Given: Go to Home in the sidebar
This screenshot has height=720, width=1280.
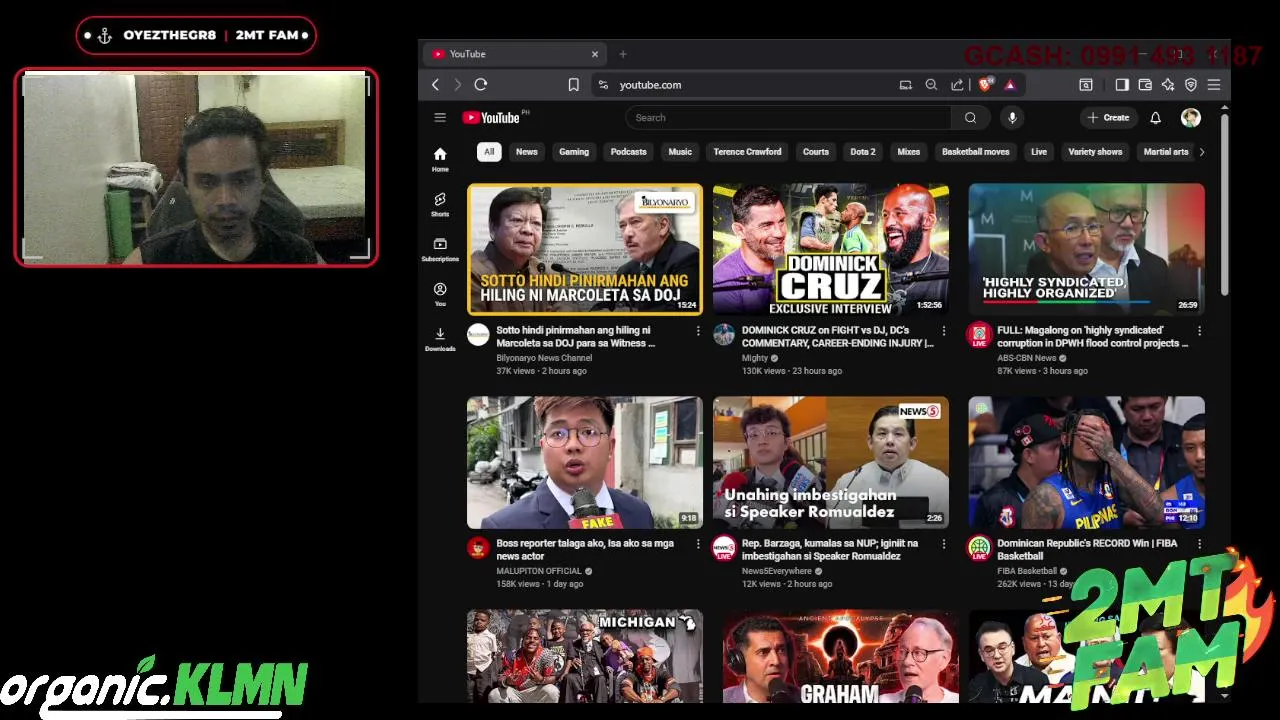Looking at the screenshot, I should (x=440, y=159).
